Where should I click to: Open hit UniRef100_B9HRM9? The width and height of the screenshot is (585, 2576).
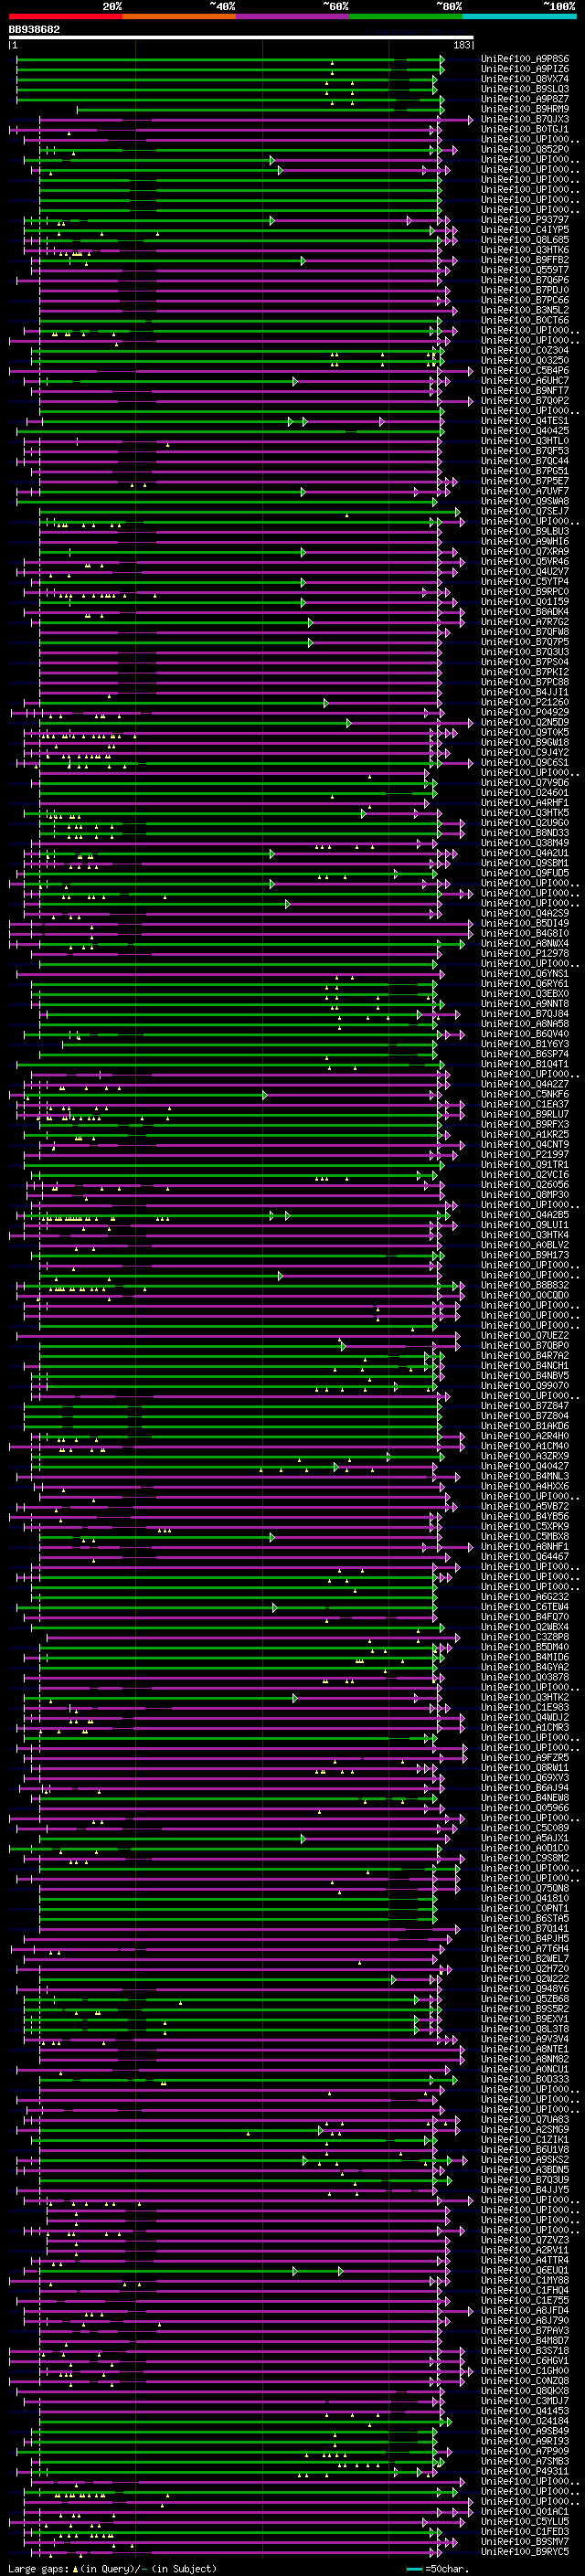point(525,109)
